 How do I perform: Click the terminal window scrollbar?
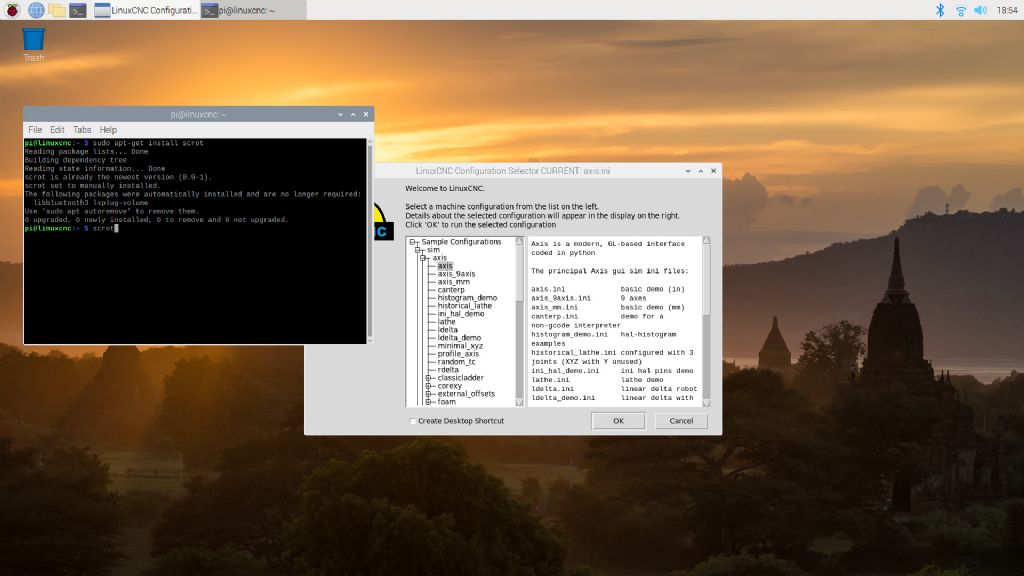pyautogui.click(x=370, y=240)
